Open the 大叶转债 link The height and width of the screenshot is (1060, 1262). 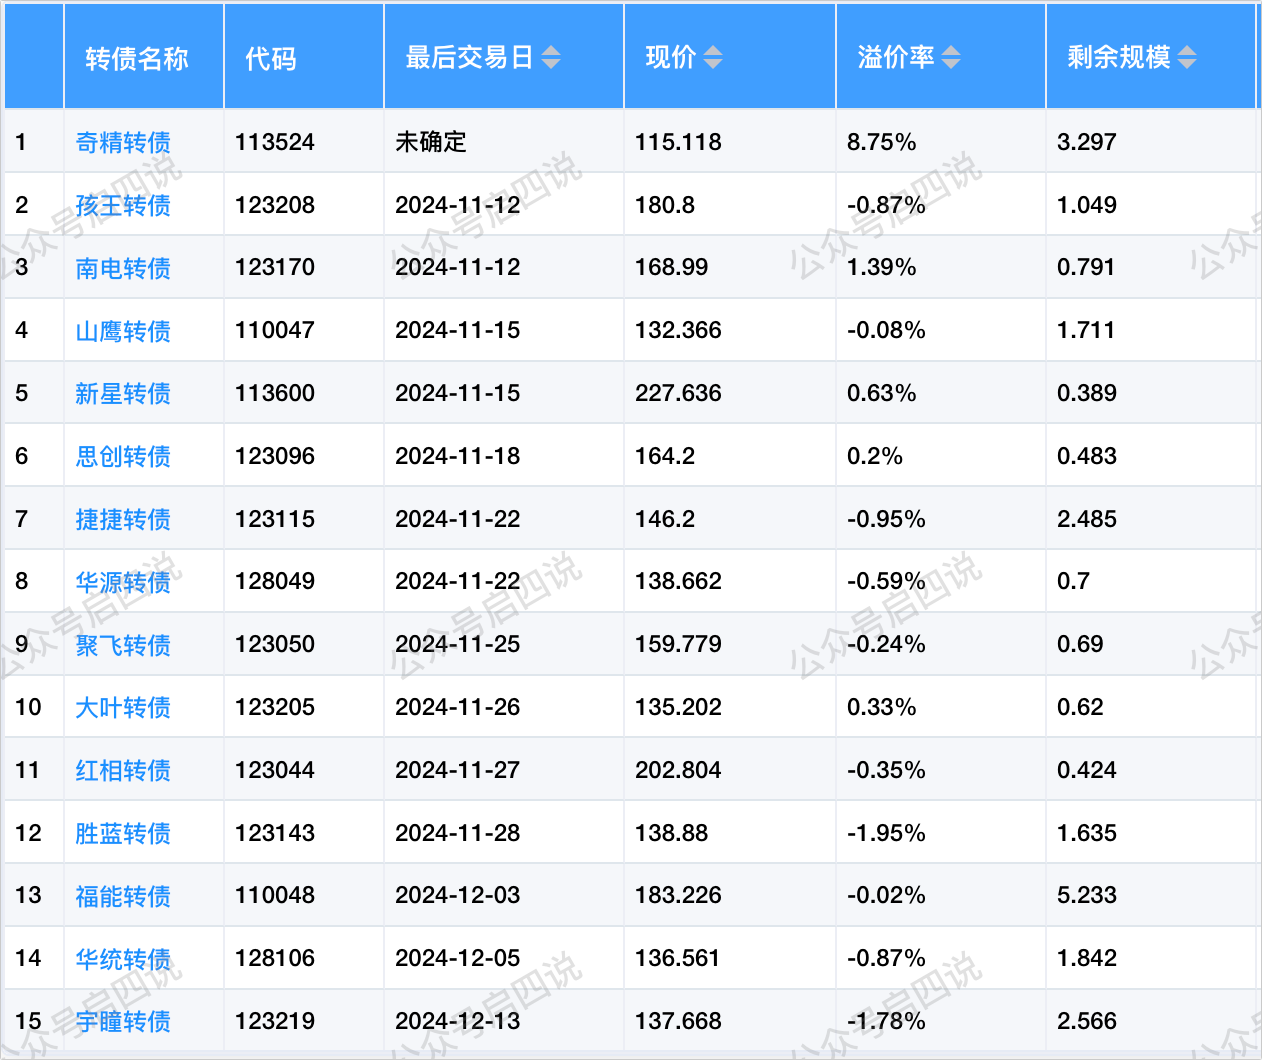coord(123,708)
